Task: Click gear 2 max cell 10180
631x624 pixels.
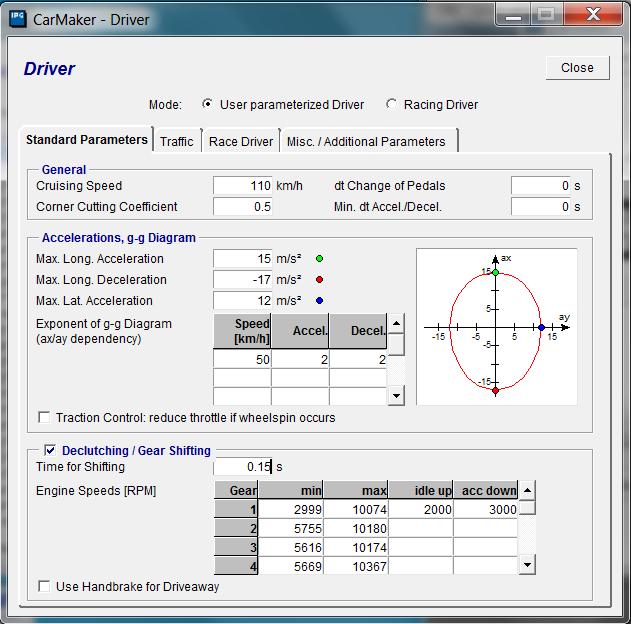Action: (356, 528)
